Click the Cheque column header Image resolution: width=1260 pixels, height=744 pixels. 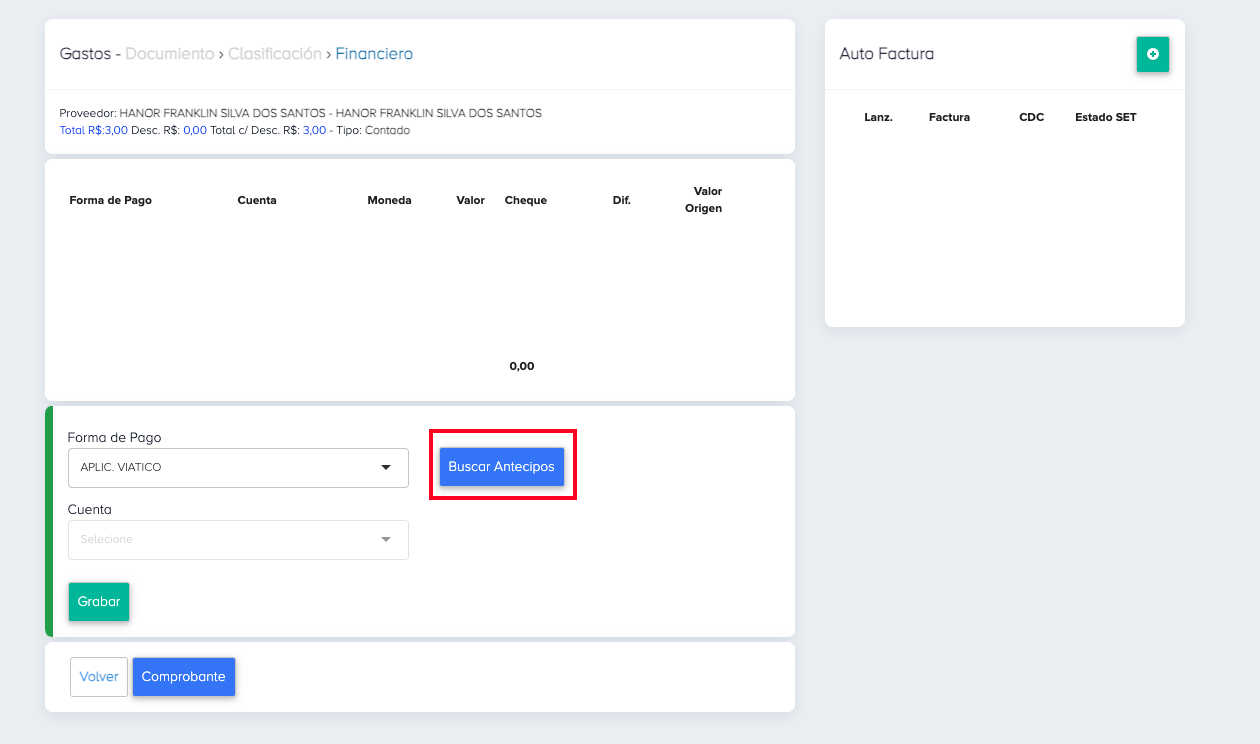(x=526, y=200)
